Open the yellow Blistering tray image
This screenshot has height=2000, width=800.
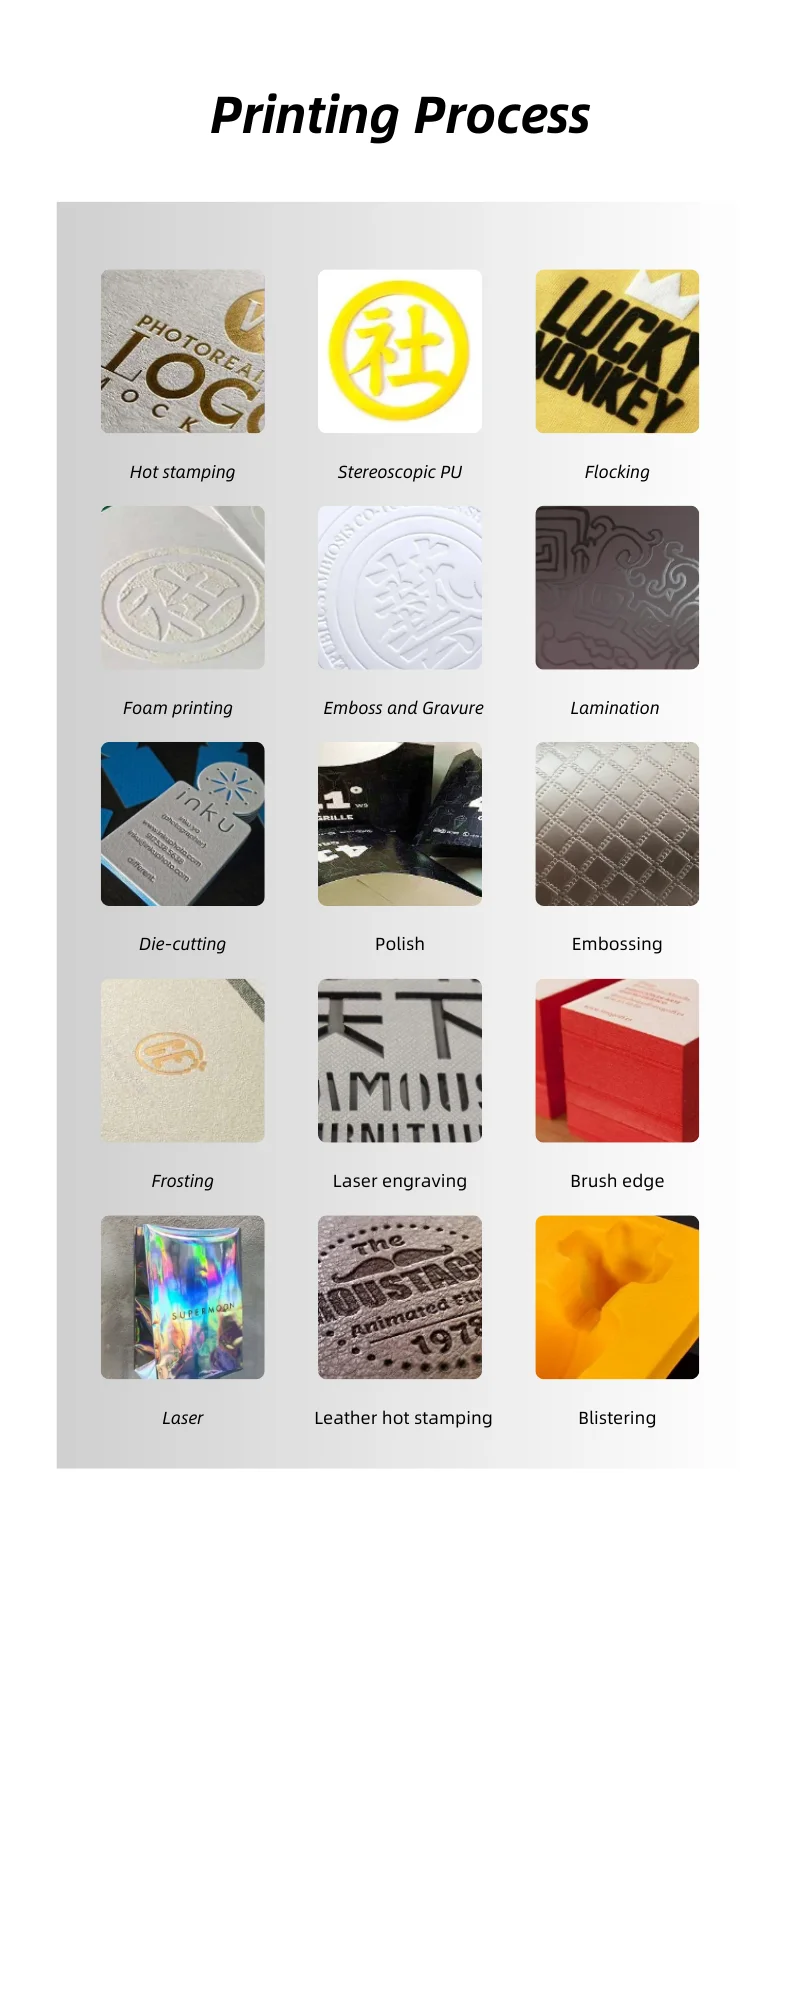[x=617, y=1298]
